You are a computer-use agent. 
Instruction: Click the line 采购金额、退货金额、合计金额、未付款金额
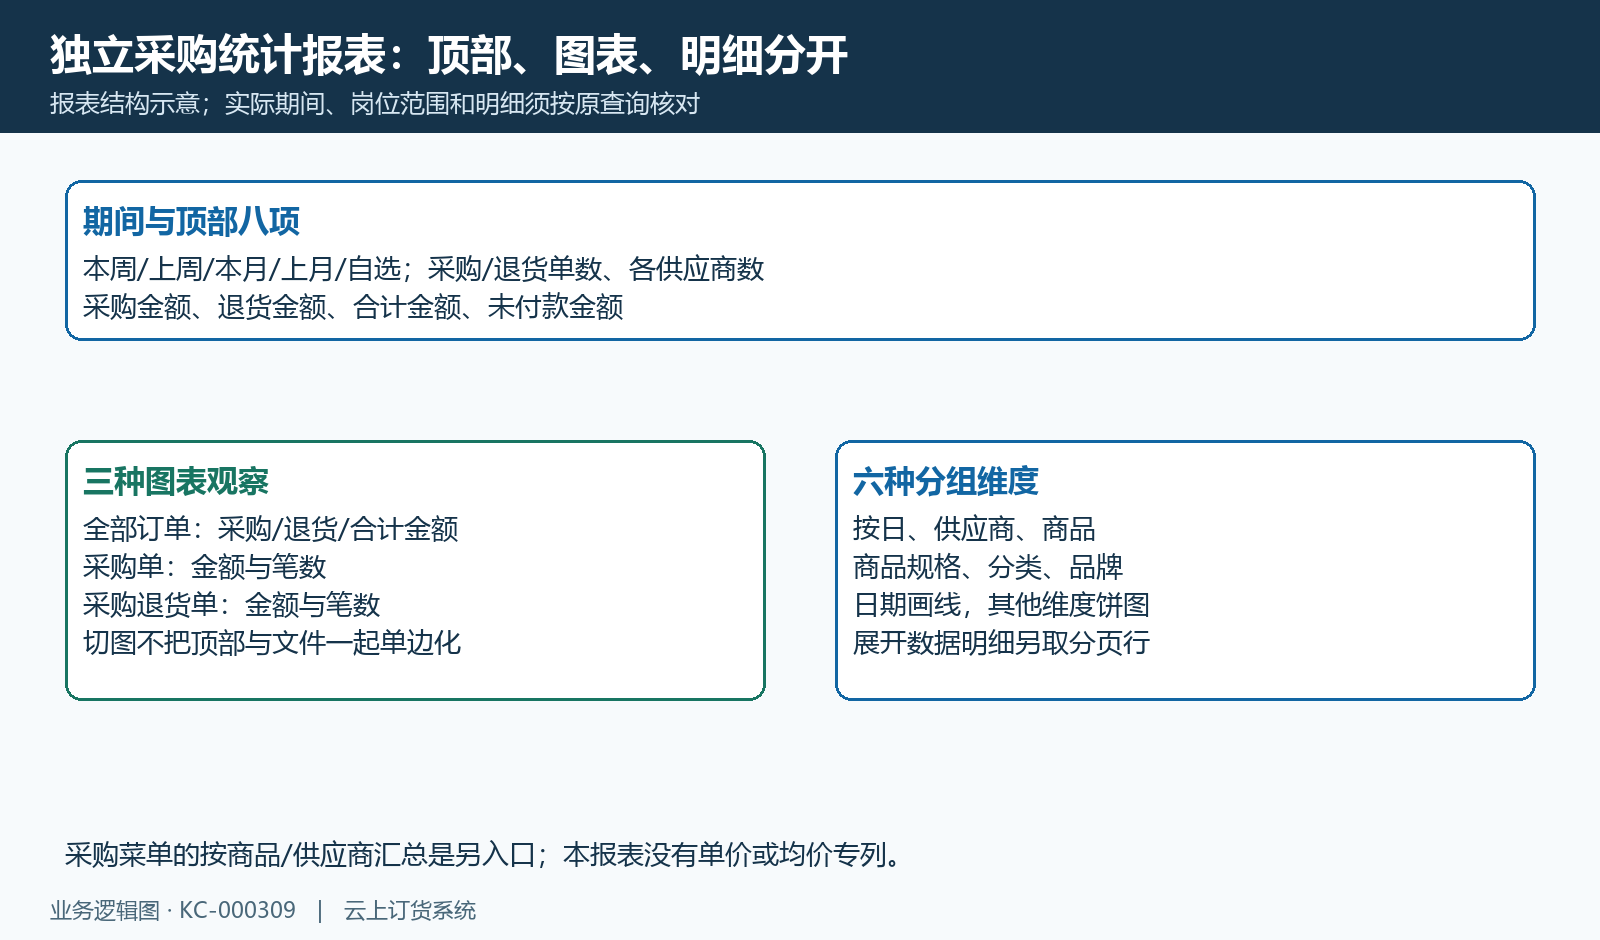353,307
